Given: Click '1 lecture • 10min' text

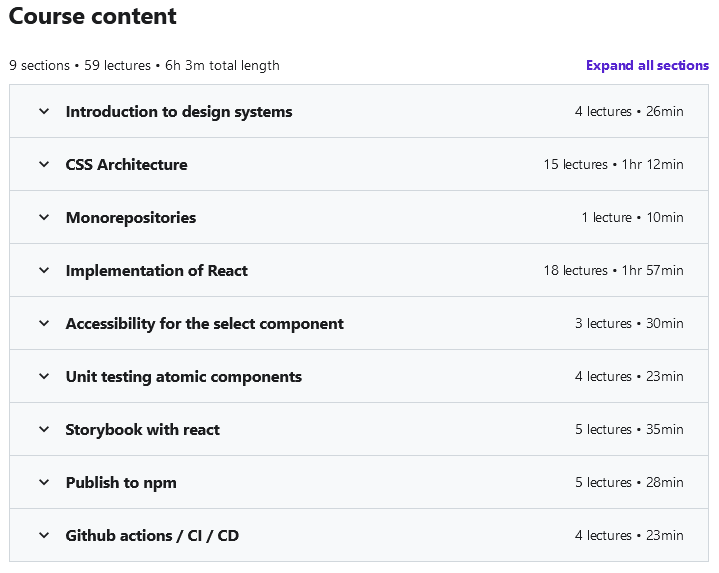Looking at the screenshot, I should [633, 217].
